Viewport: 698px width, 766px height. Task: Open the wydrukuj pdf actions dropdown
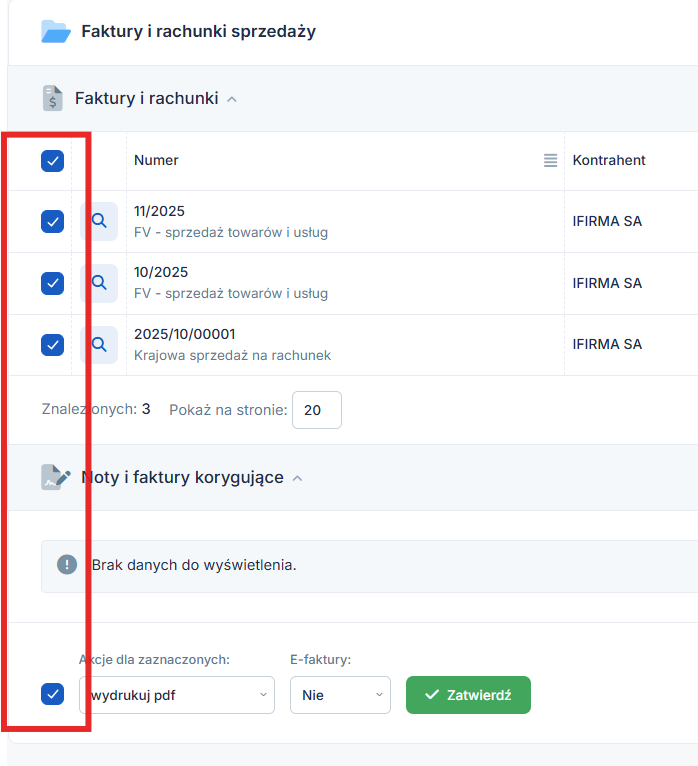[177, 695]
